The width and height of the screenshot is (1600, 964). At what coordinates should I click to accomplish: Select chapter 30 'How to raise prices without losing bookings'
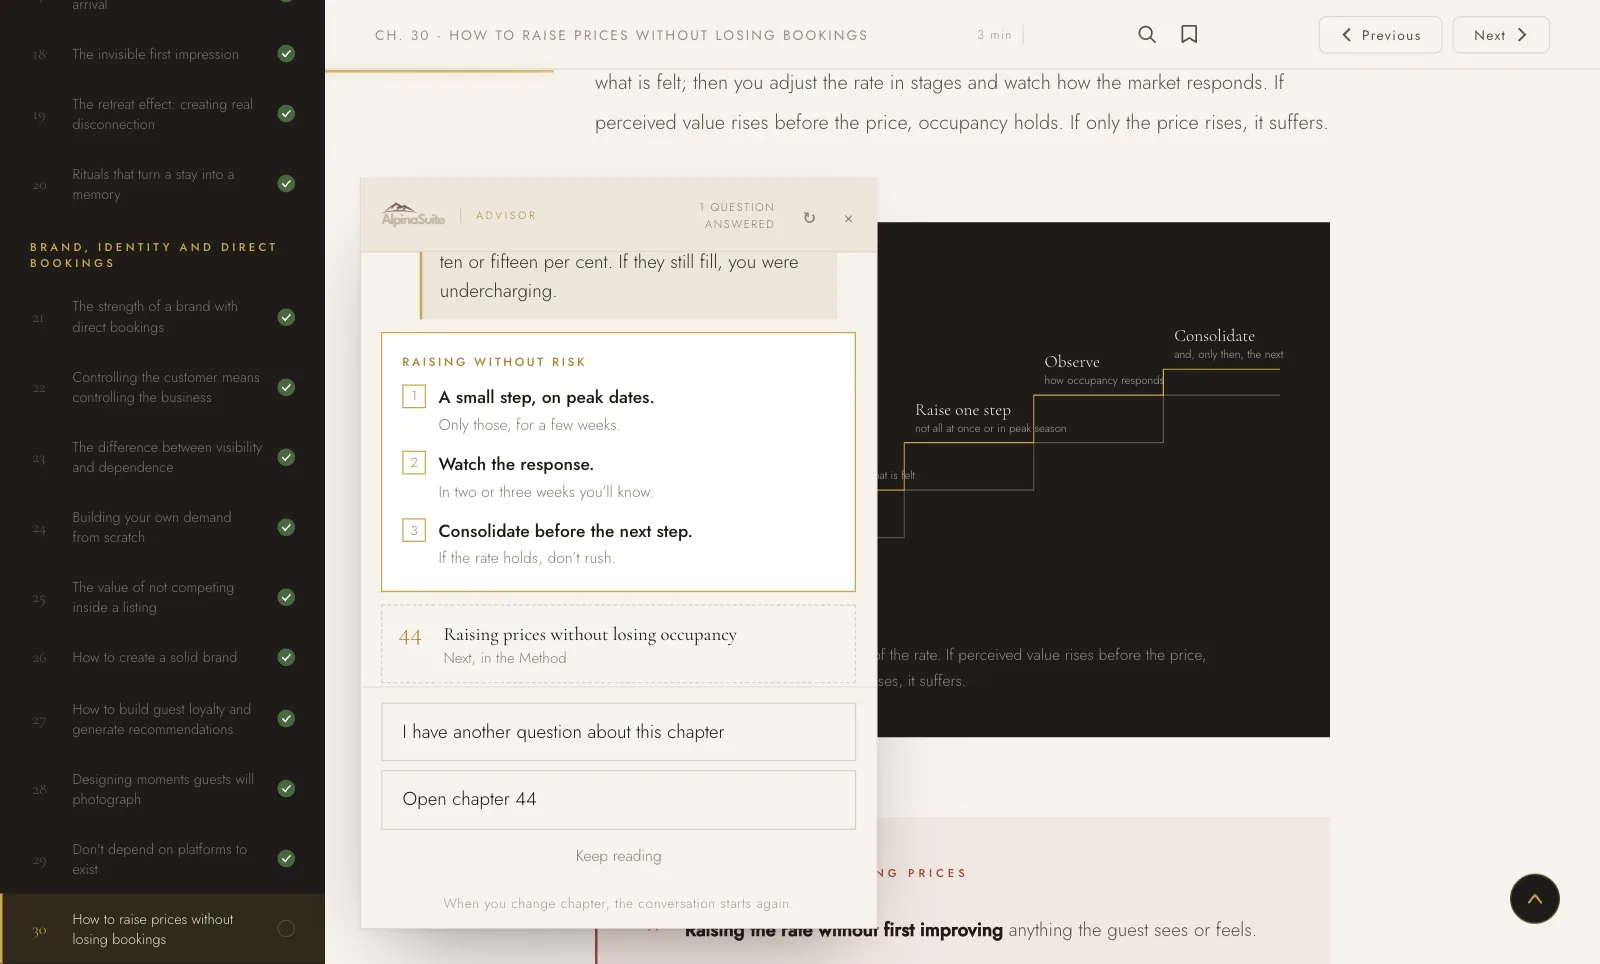(x=162, y=929)
